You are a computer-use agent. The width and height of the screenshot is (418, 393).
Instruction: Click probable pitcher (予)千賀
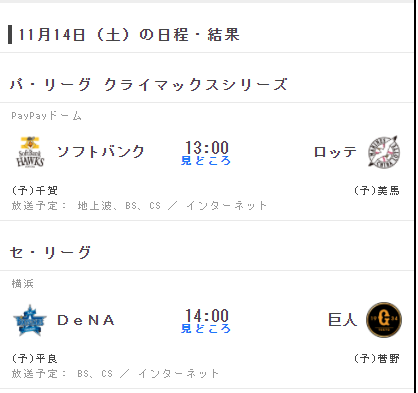coord(35,190)
